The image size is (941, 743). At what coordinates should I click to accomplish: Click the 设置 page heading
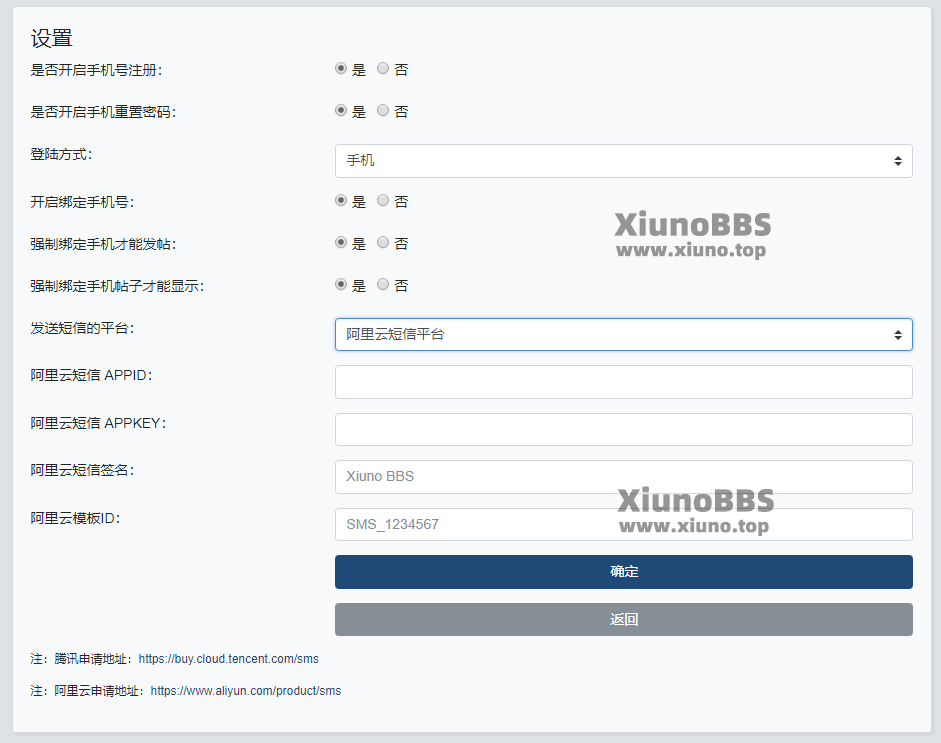[x=52, y=38]
